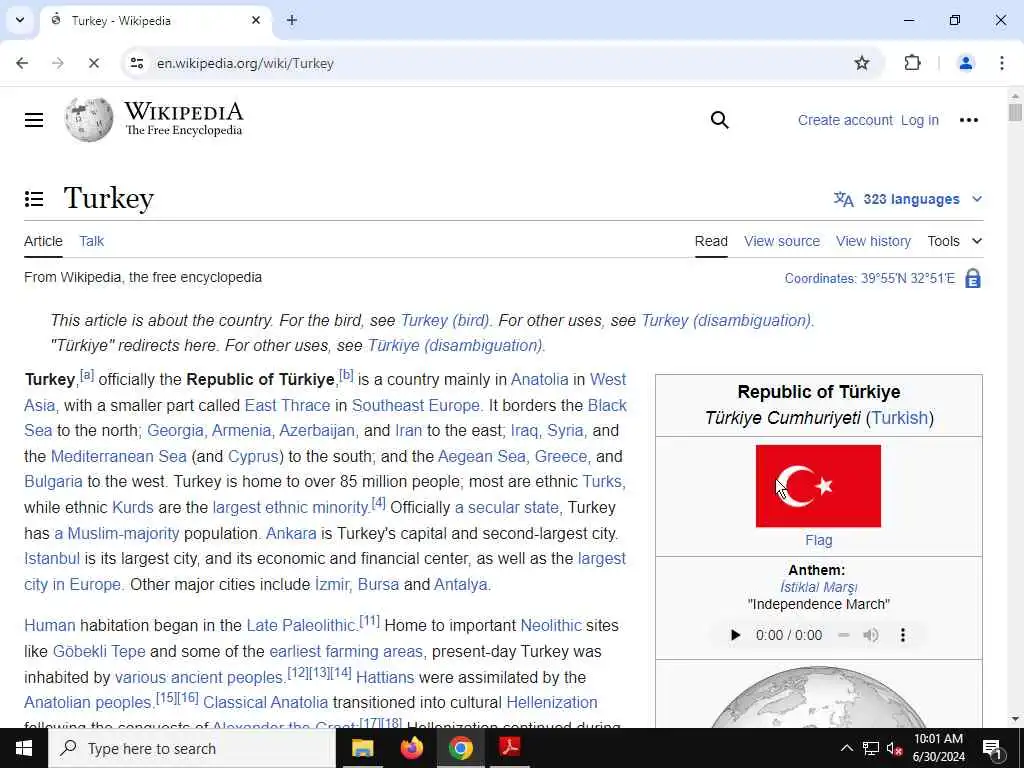This screenshot has width=1024, height=768.
Task: Click the page protection padlock icon
Action: tap(972, 278)
